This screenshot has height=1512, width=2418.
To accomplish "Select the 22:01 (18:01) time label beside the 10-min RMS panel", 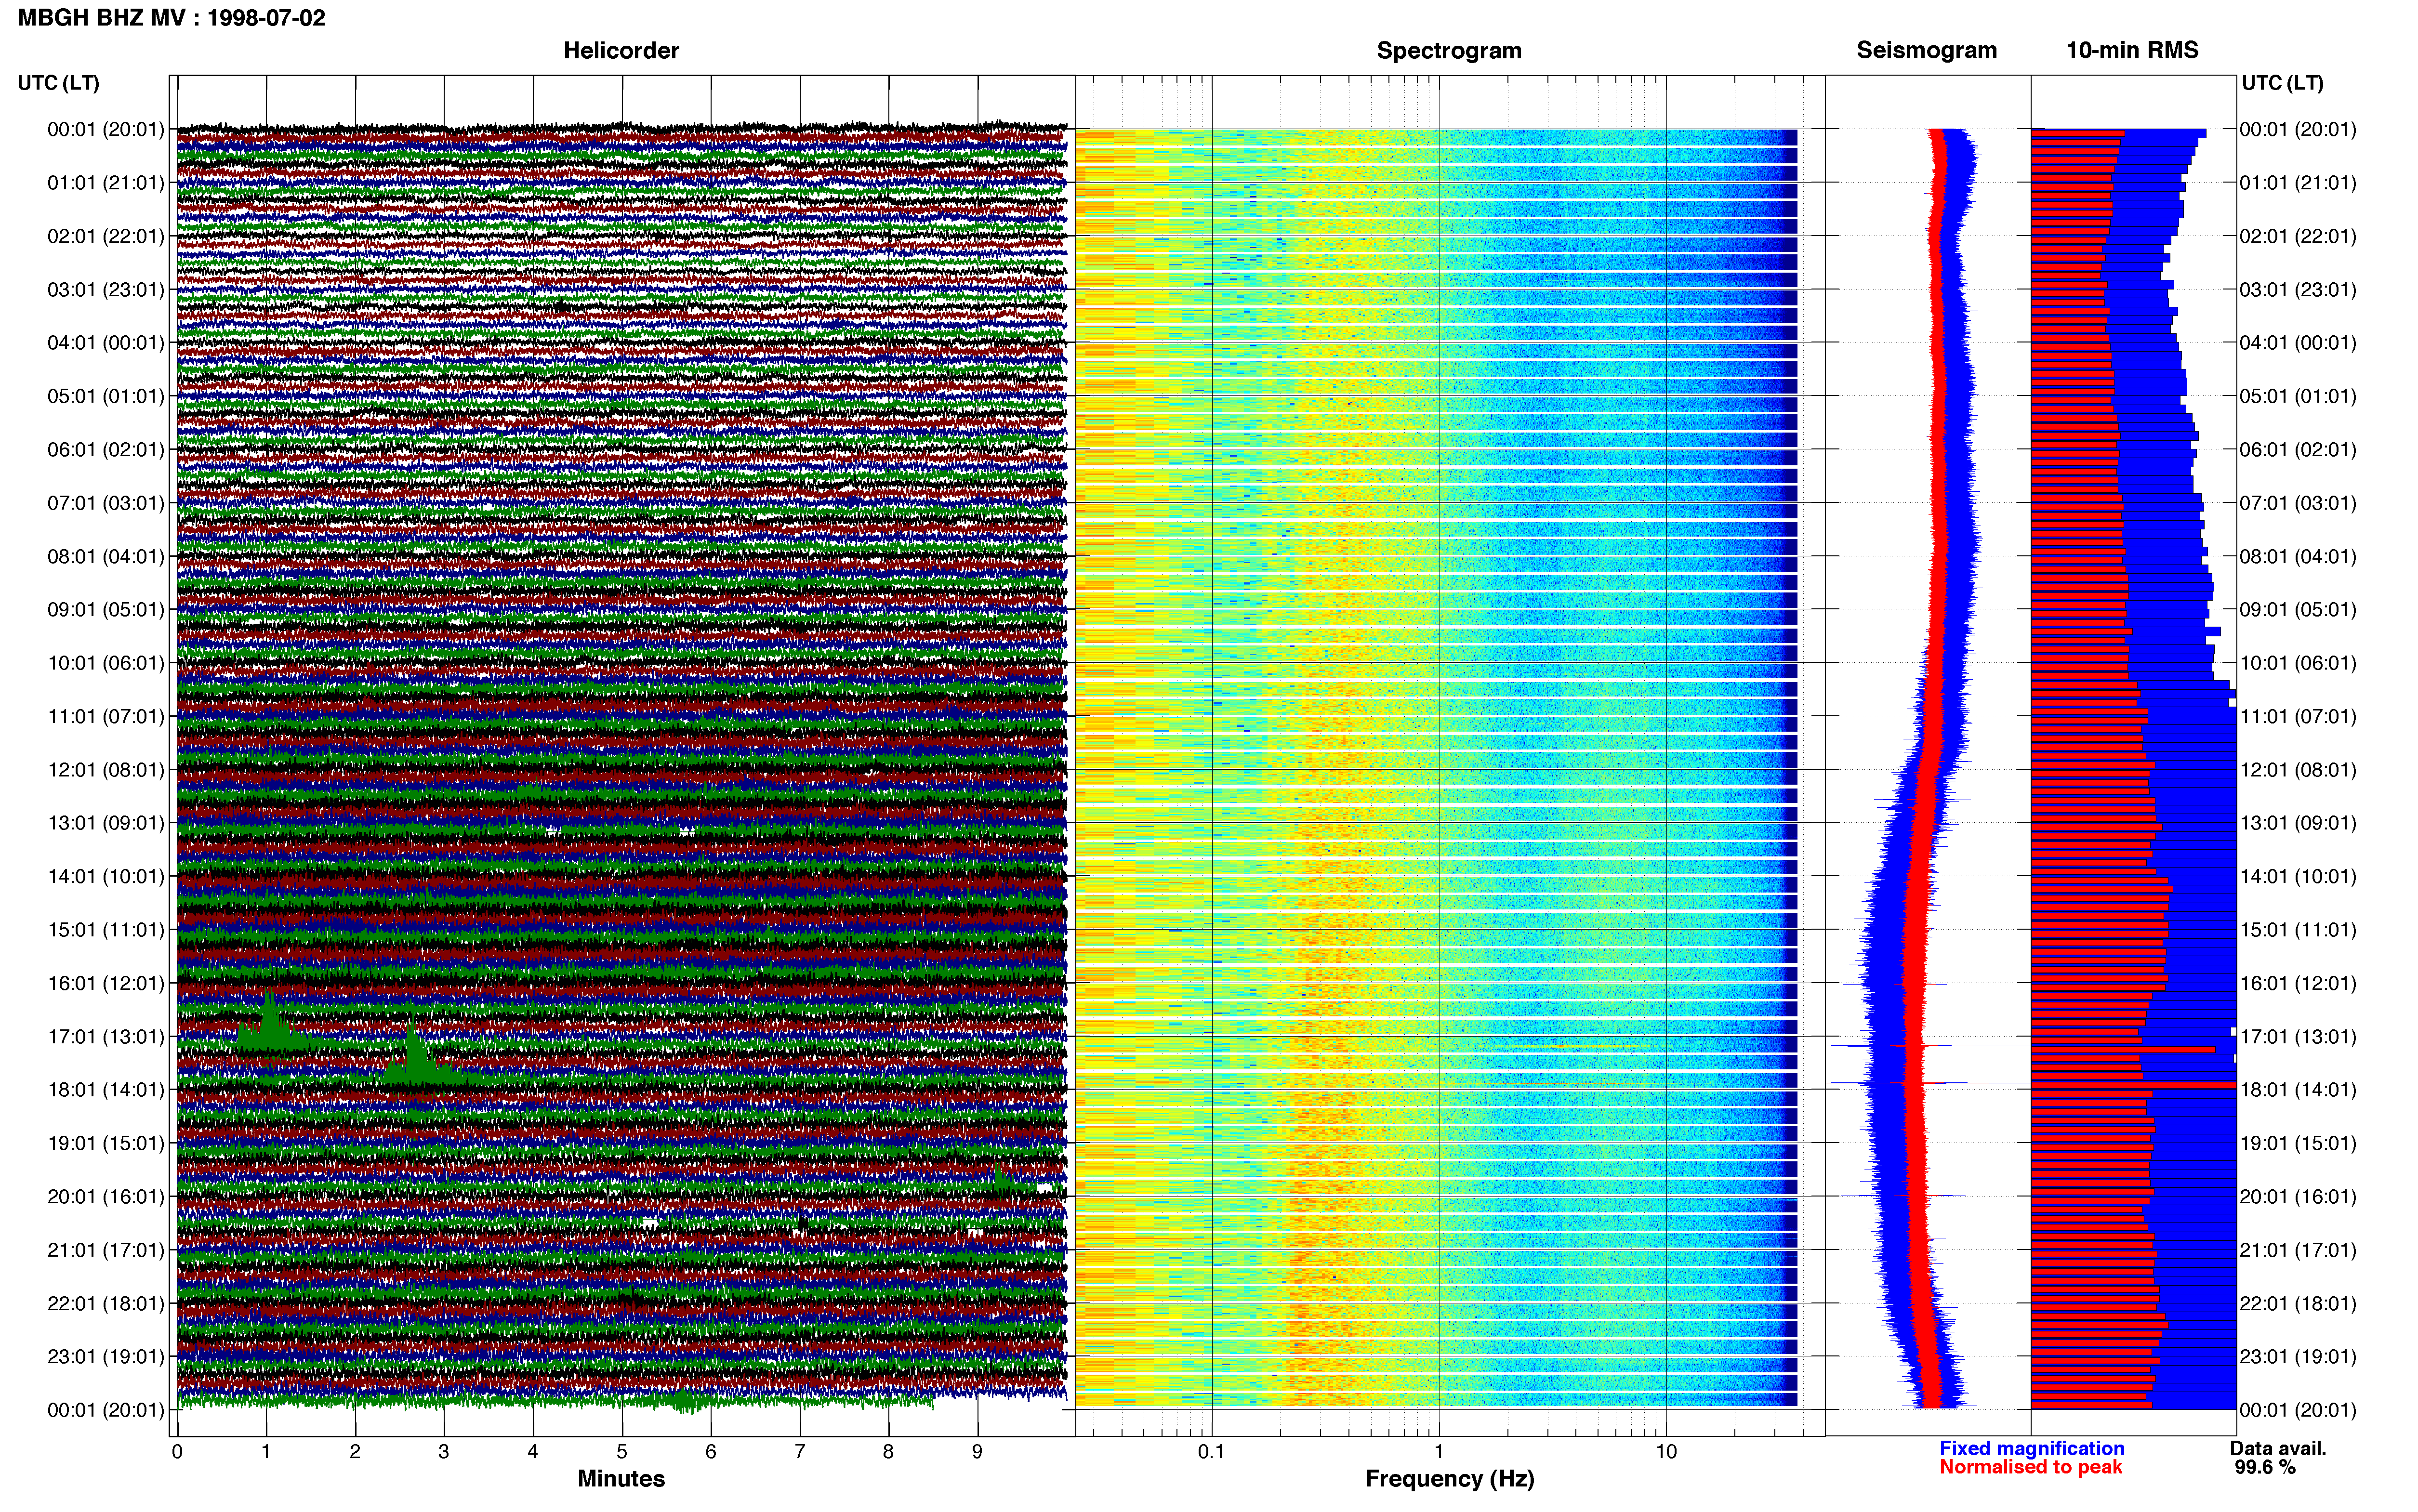I will pos(2298,1303).
